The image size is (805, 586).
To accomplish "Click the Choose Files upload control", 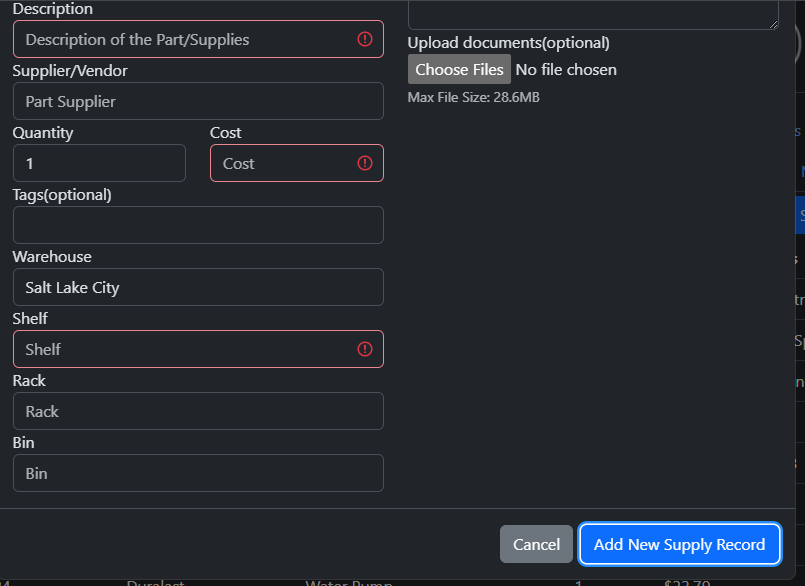I will coord(459,69).
